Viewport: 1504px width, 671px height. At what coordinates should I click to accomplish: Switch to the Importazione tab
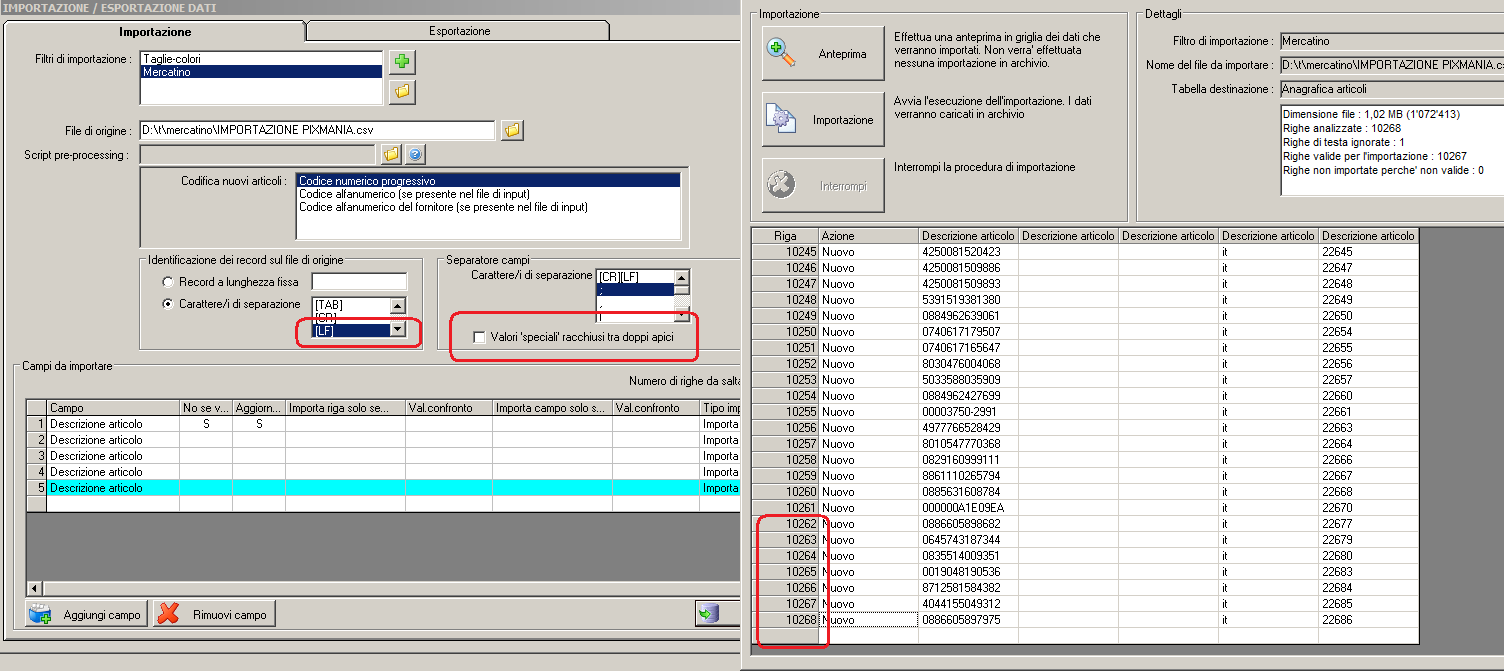155,32
